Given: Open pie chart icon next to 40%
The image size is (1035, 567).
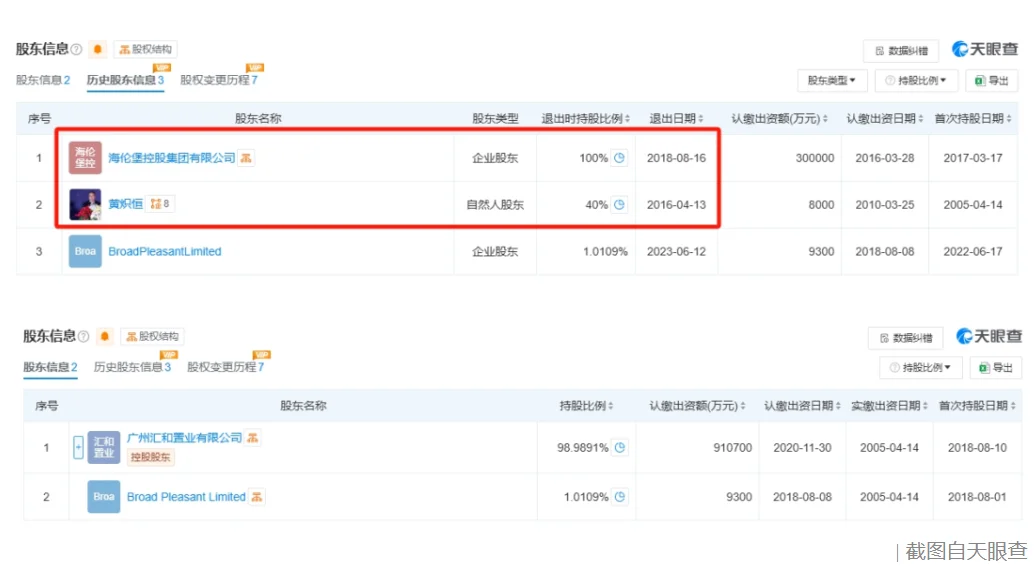Looking at the screenshot, I should click(x=619, y=205).
